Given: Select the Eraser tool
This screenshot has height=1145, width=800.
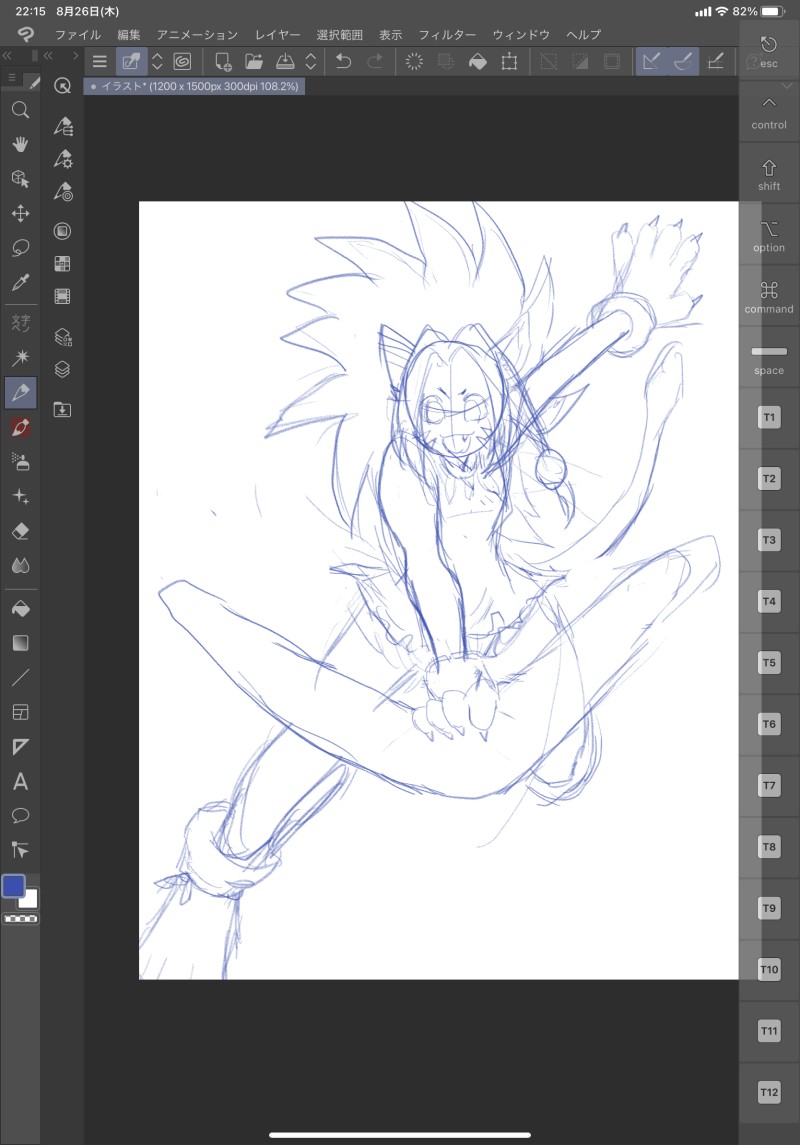Looking at the screenshot, I should [x=20, y=531].
